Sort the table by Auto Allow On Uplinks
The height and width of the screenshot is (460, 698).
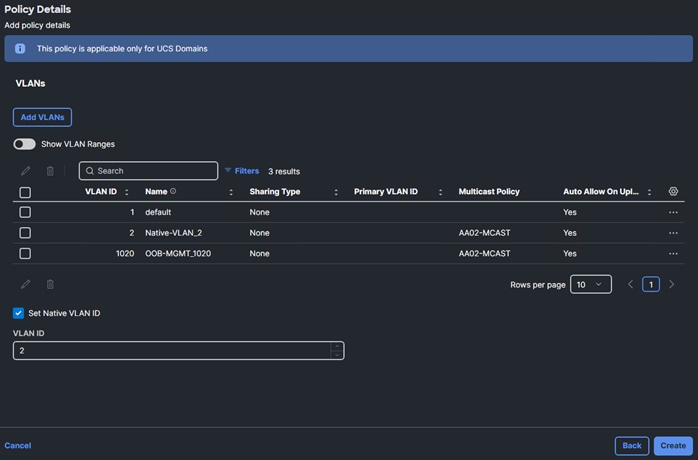649,192
